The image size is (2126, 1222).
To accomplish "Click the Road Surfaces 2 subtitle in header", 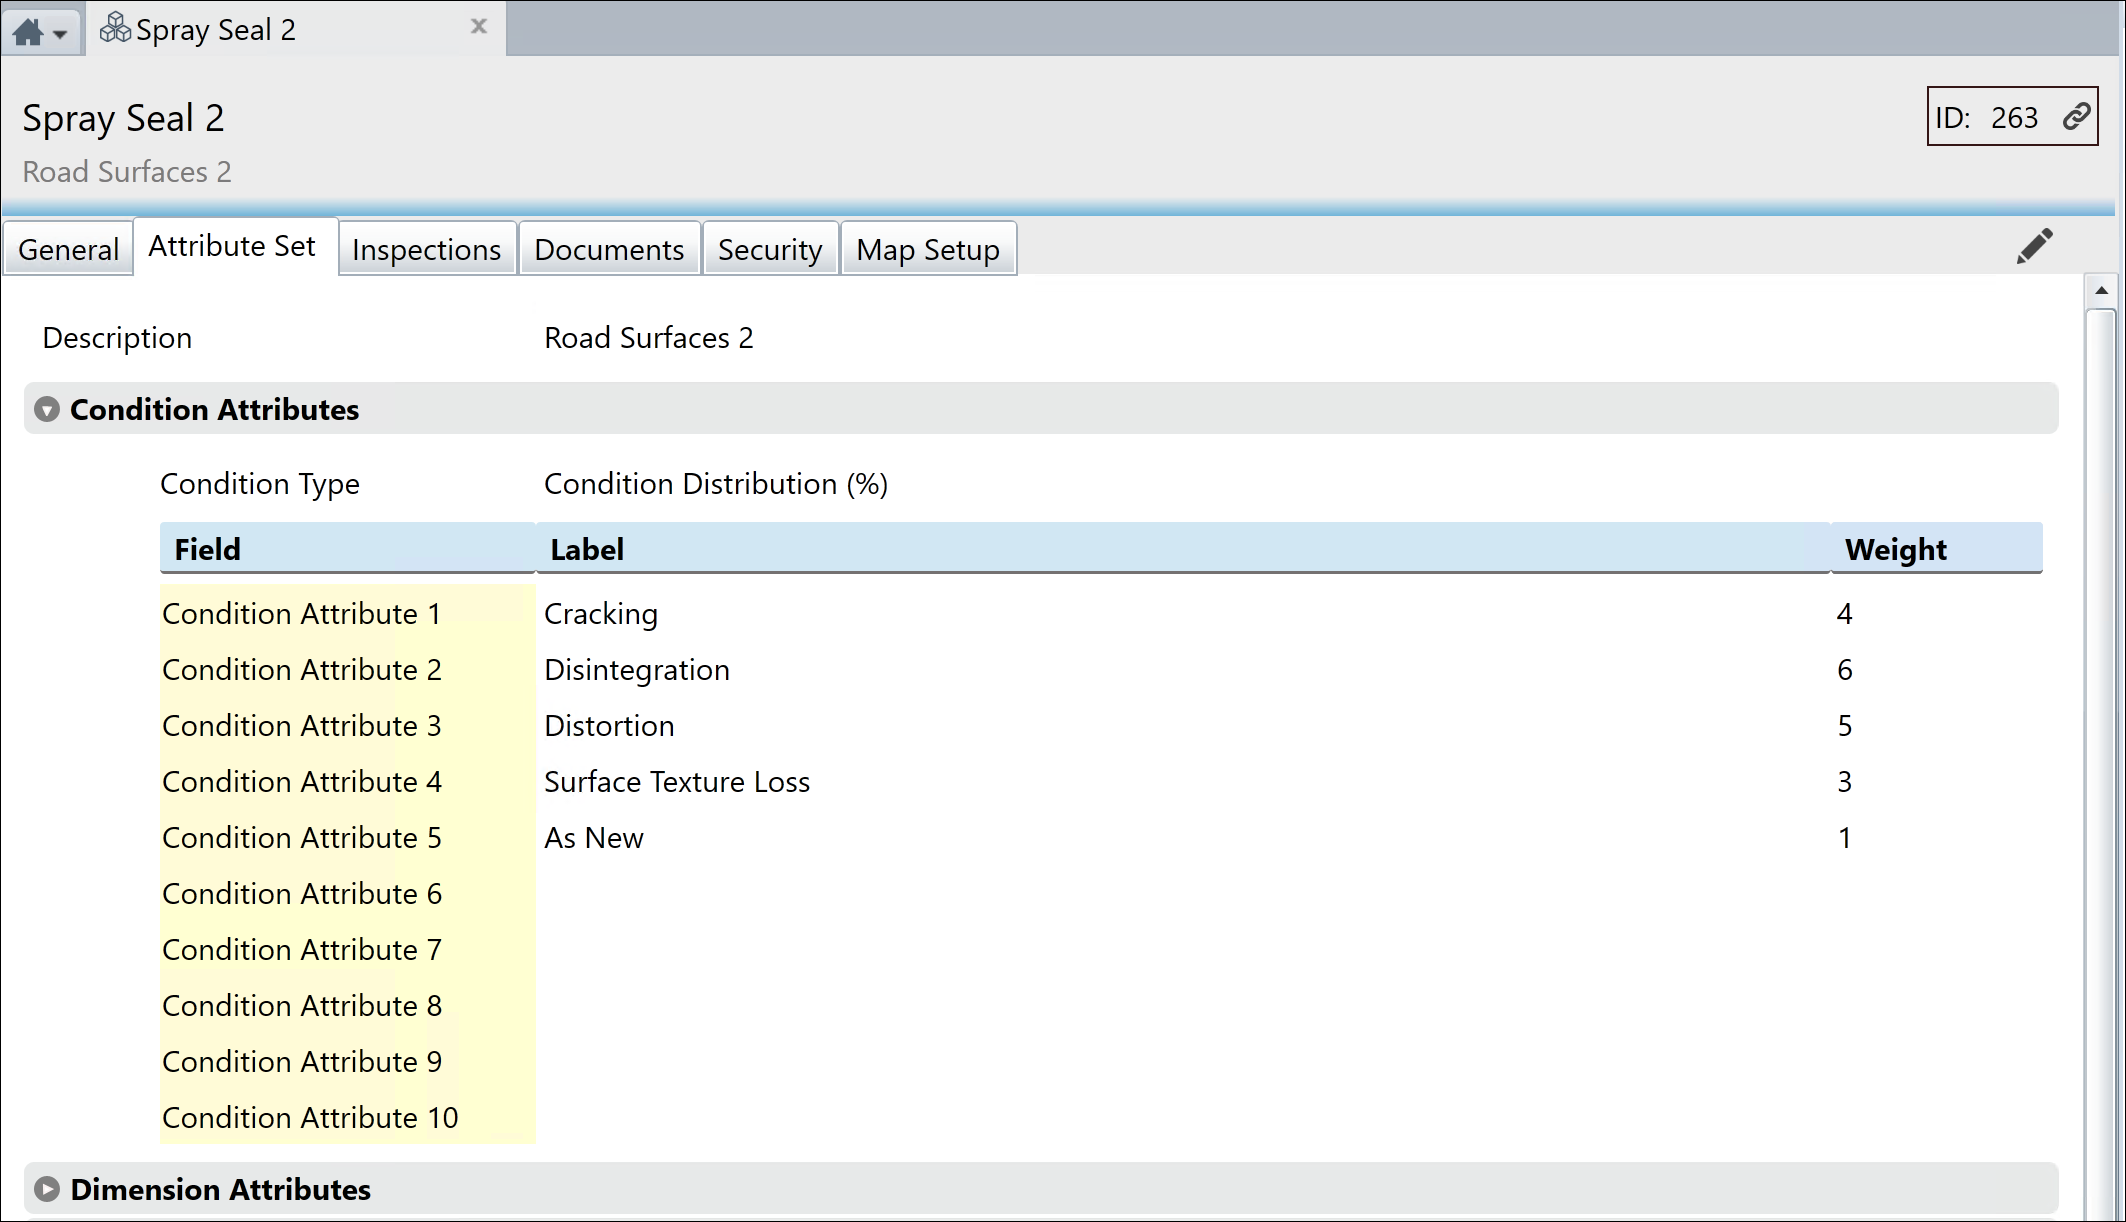I will pyautogui.click(x=127, y=172).
